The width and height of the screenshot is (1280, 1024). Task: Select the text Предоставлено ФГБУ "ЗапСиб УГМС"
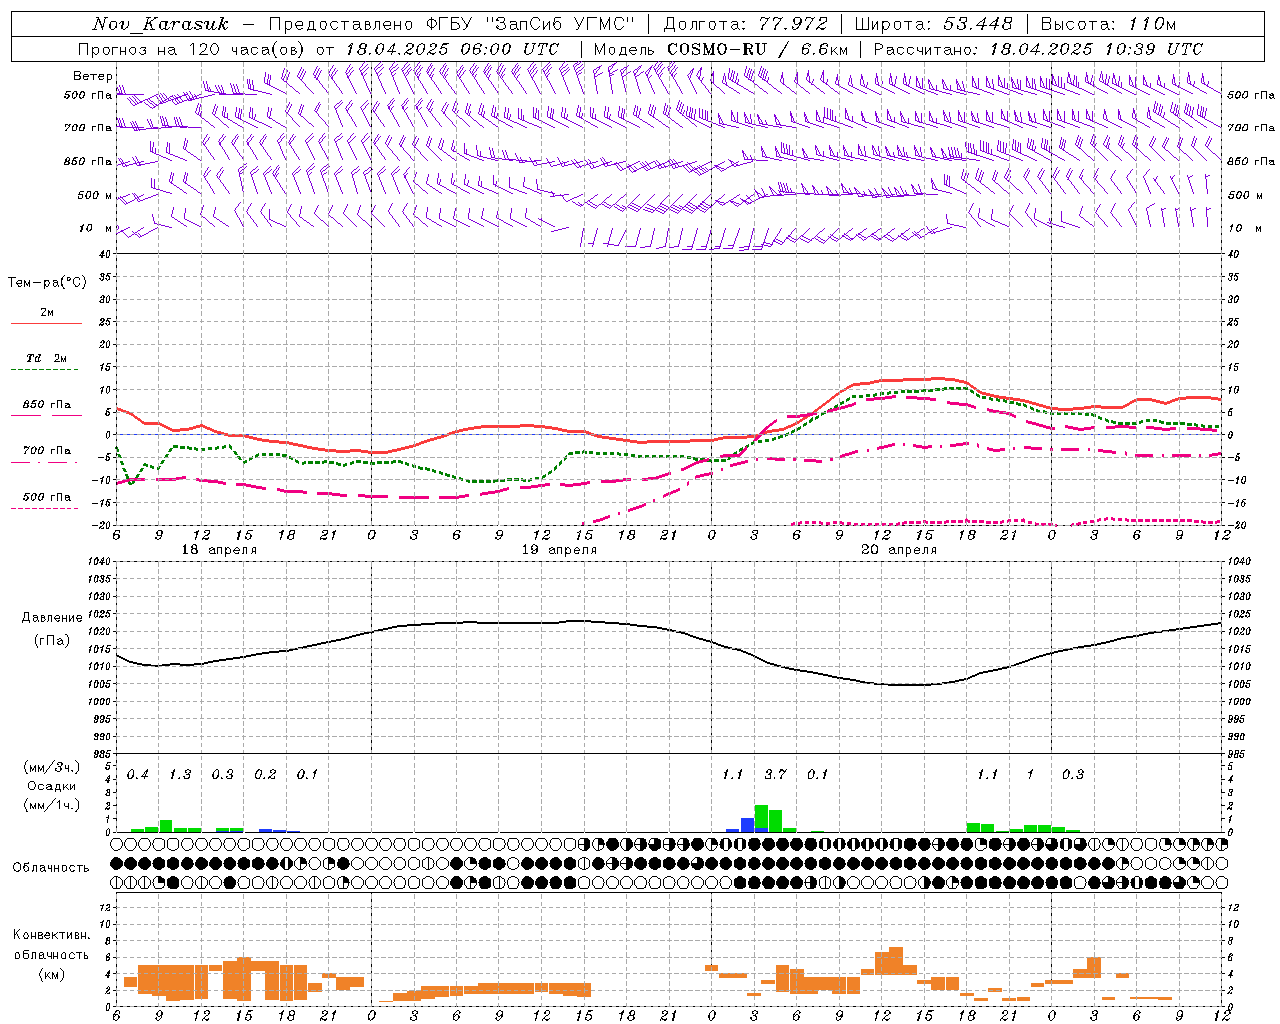click(x=451, y=24)
